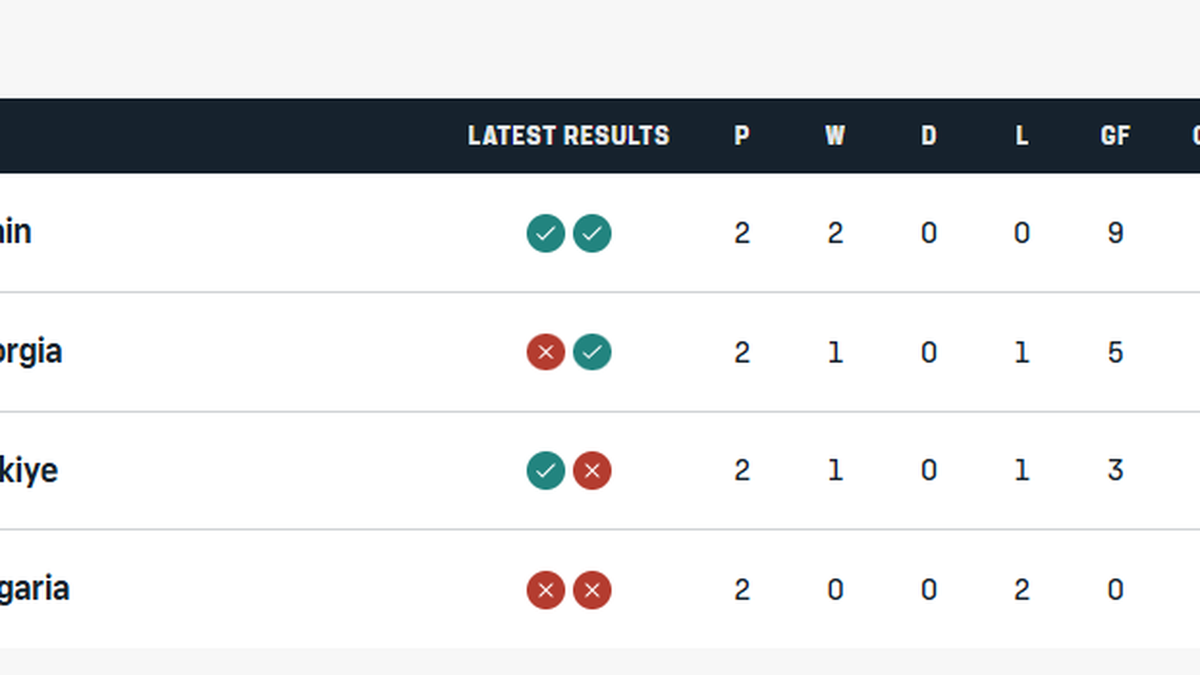Click Spain's goals-for value 9

[x=1115, y=234]
